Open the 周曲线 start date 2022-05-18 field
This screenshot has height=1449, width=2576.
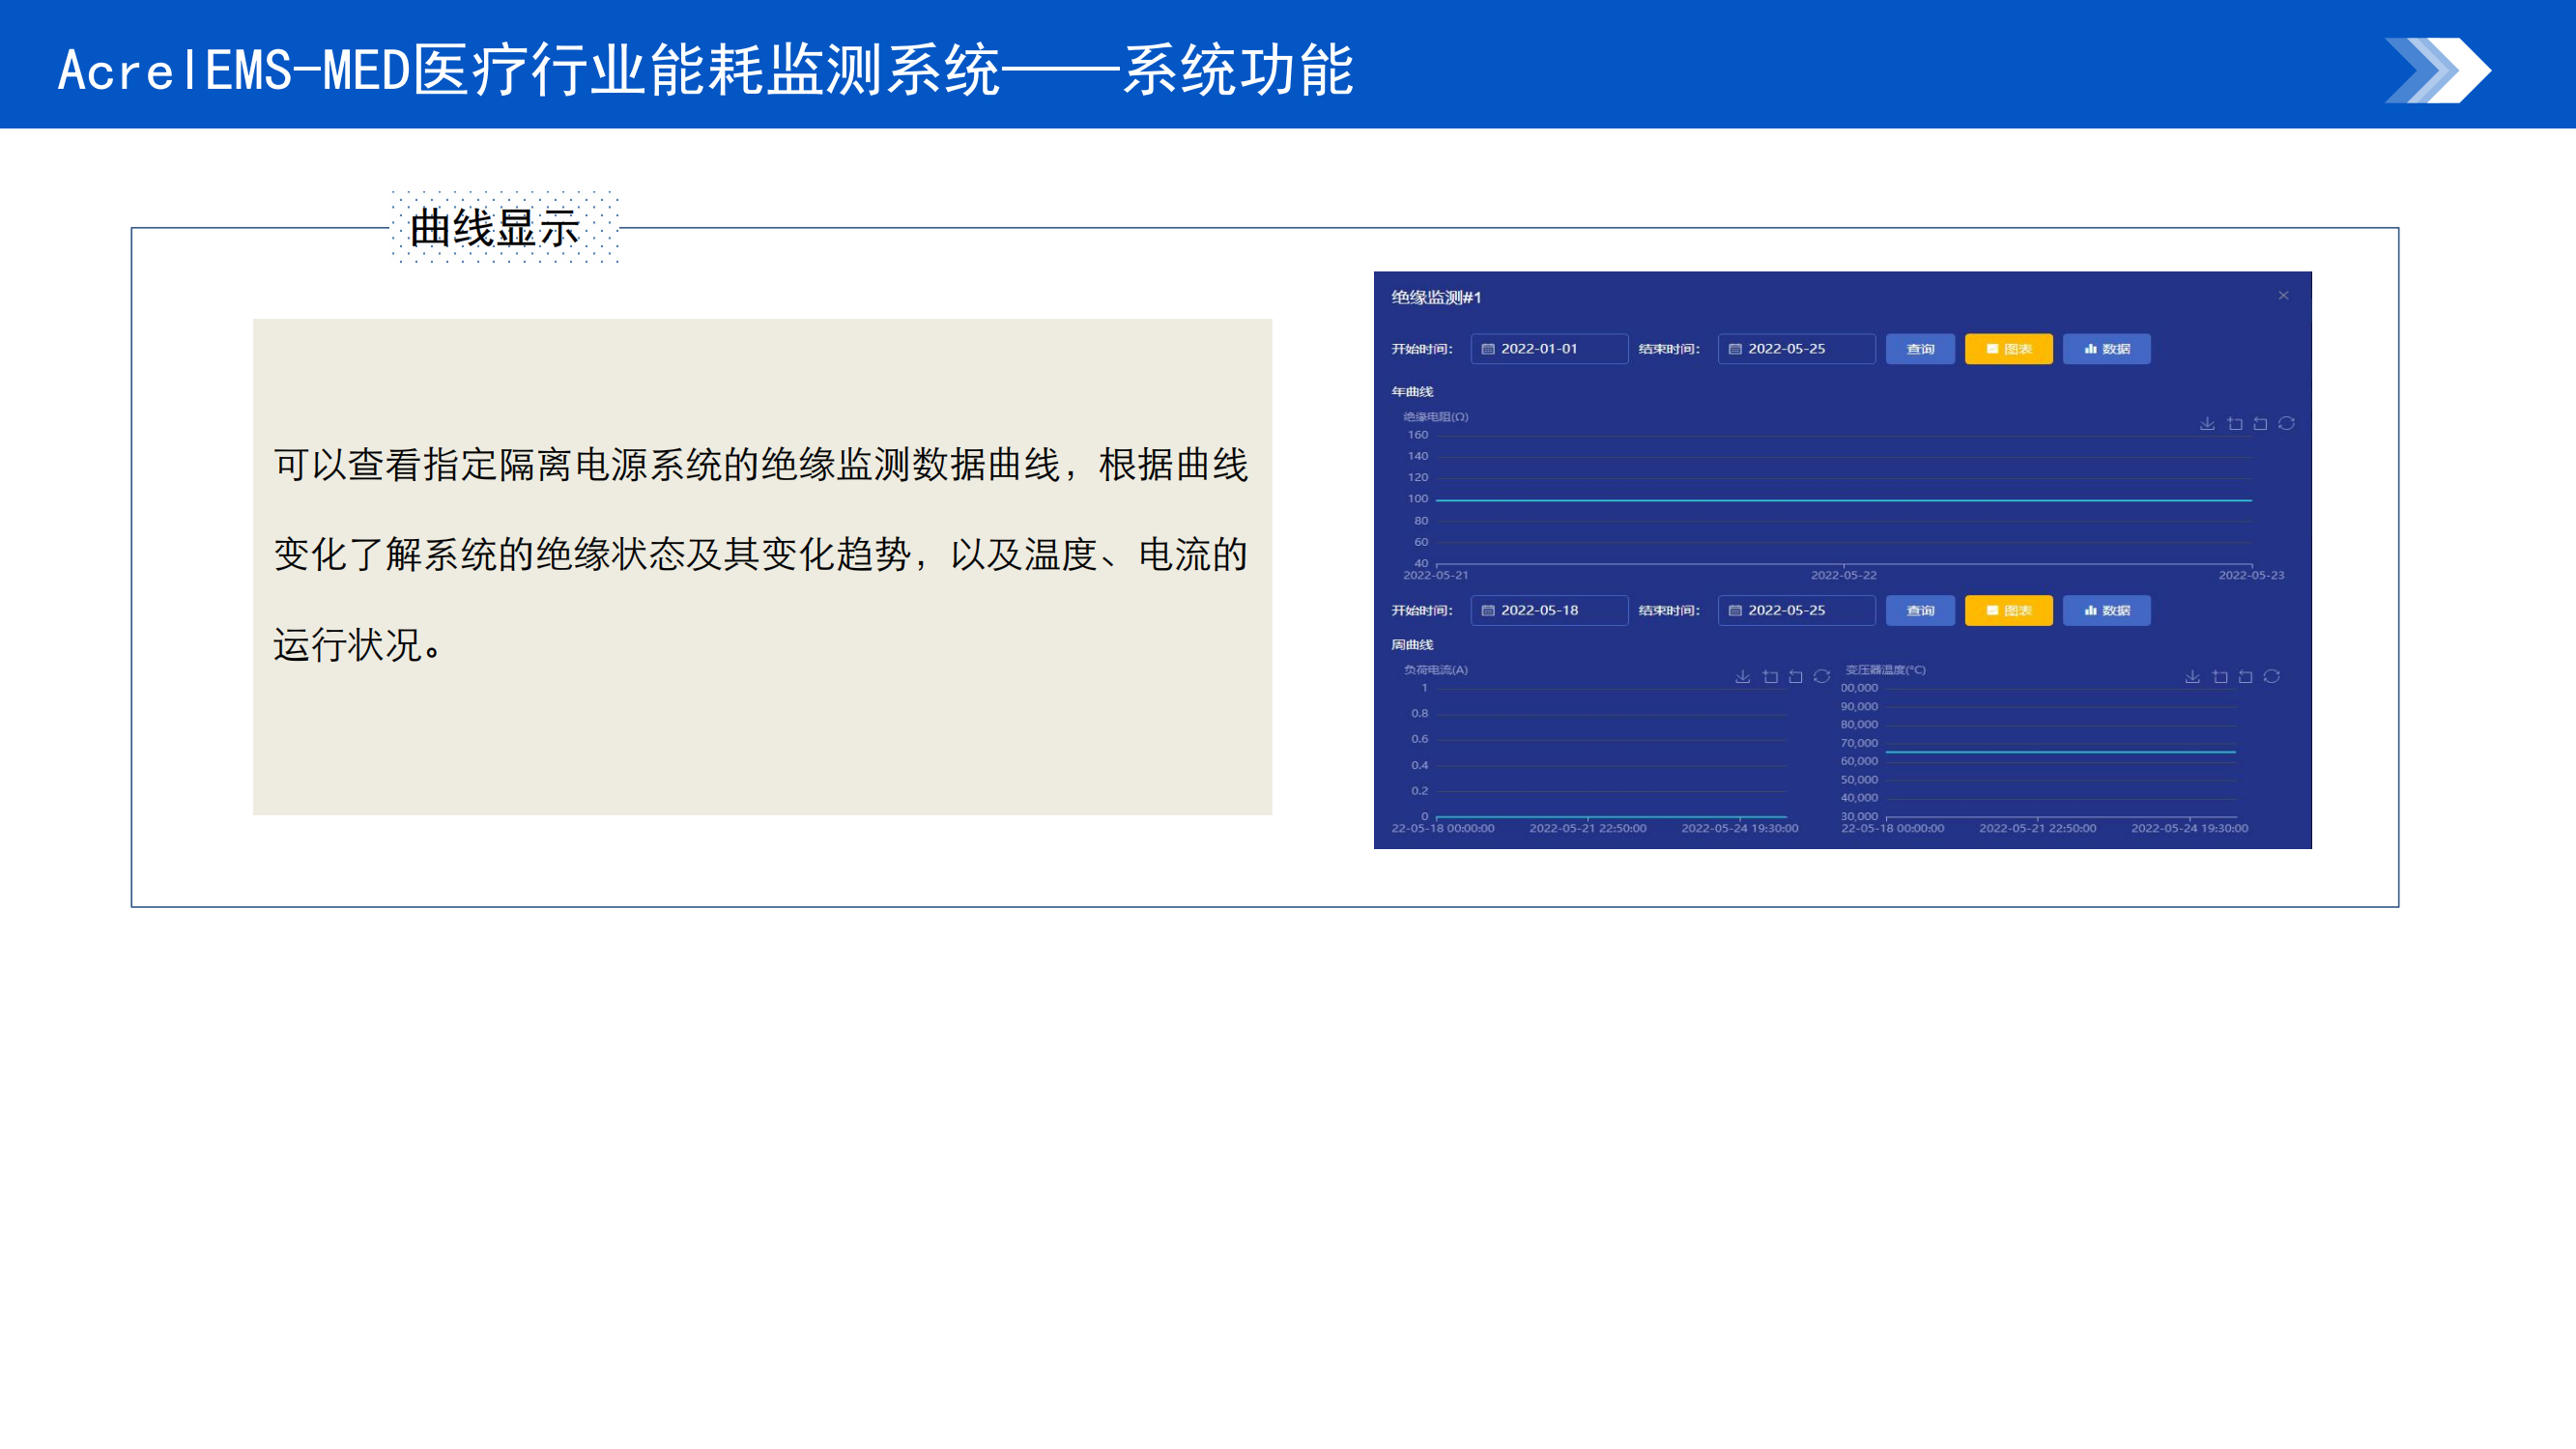pos(1549,610)
